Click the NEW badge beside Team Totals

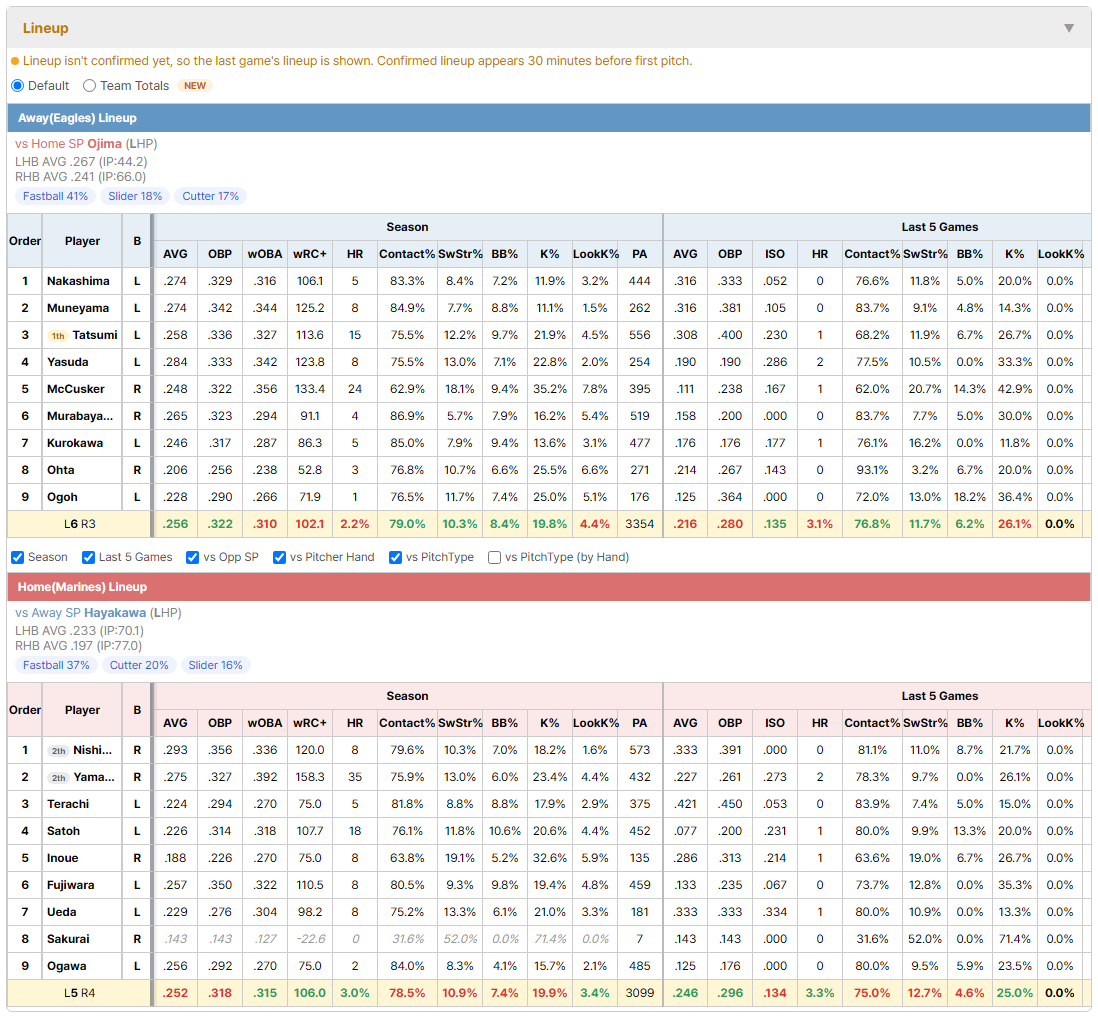(195, 85)
